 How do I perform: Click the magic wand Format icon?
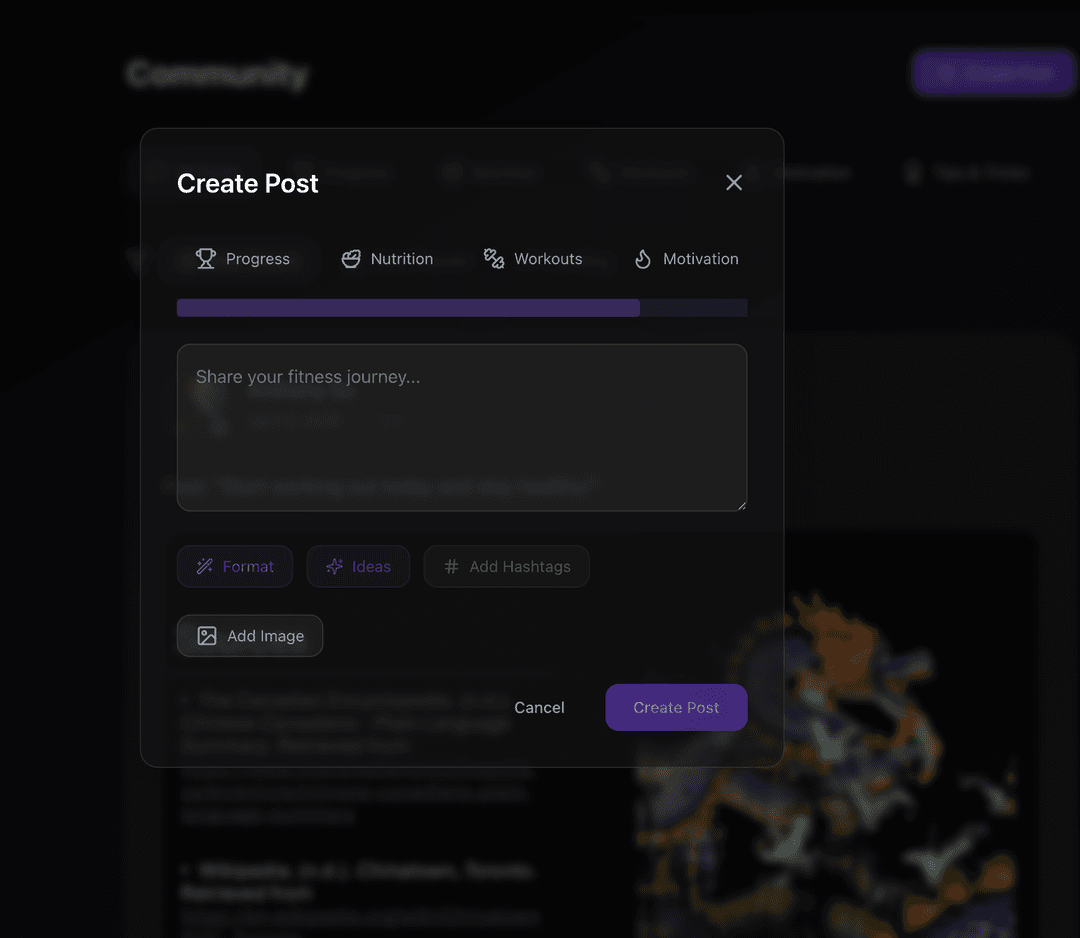(205, 566)
